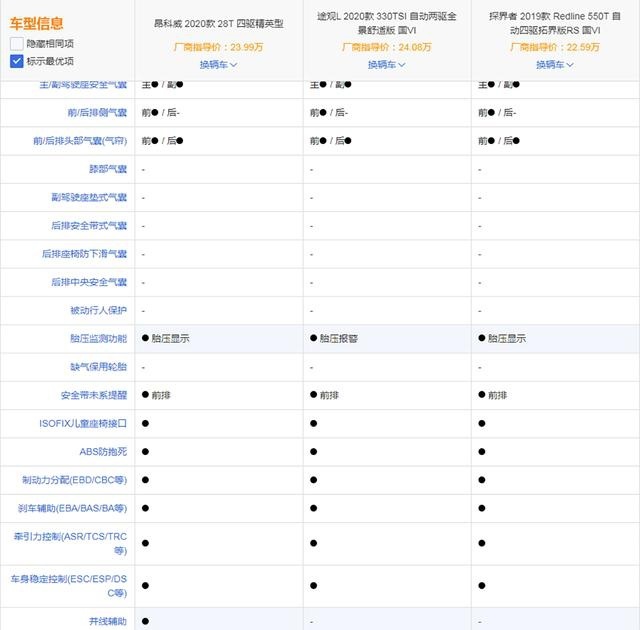
Task: Click 安全带未系提醒 parameter label
Action: click(x=94, y=395)
